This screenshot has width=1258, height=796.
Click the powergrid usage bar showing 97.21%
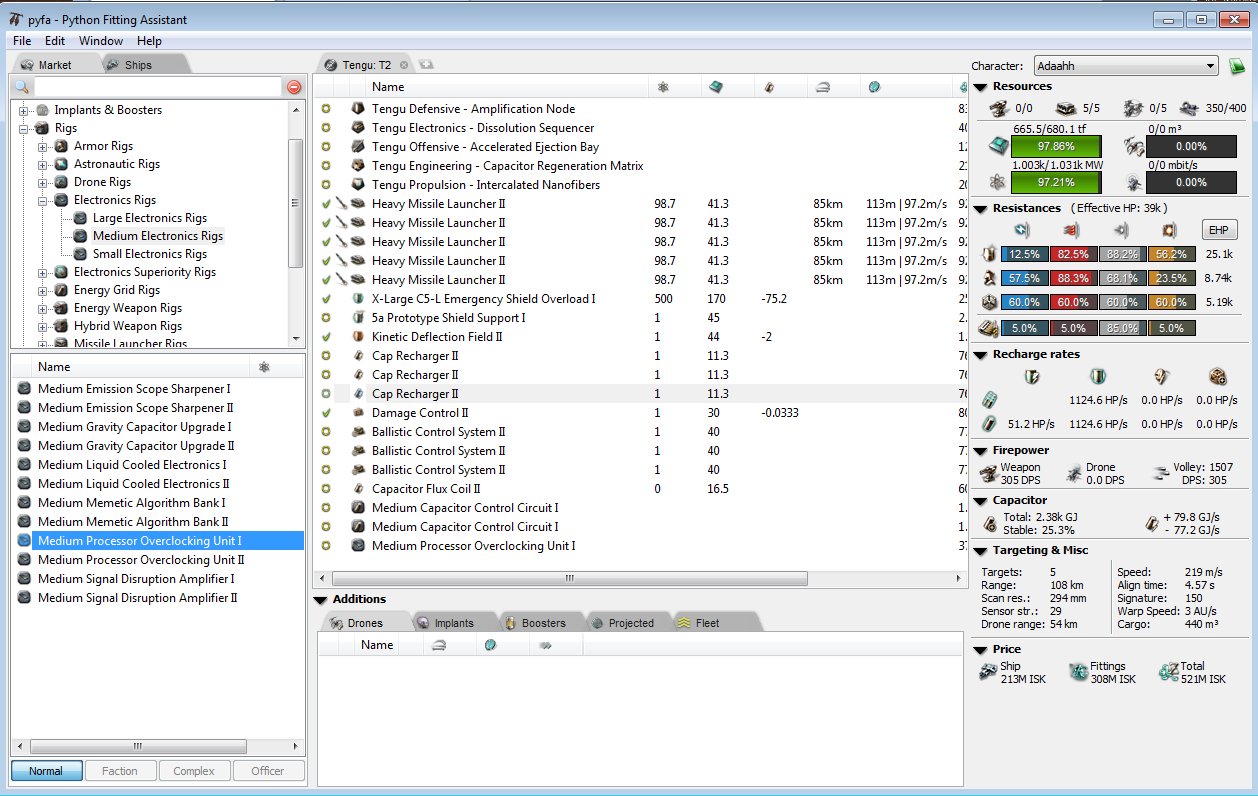click(x=1056, y=183)
